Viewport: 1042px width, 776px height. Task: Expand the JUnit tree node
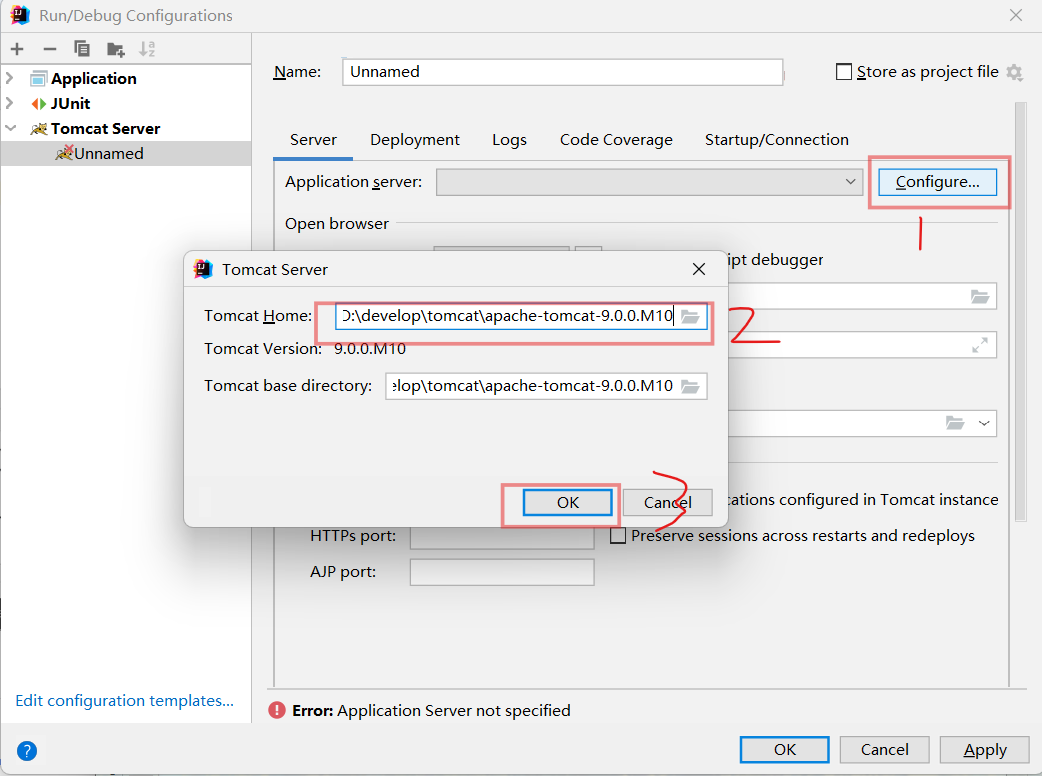pyautogui.click(x=10, y=104)
